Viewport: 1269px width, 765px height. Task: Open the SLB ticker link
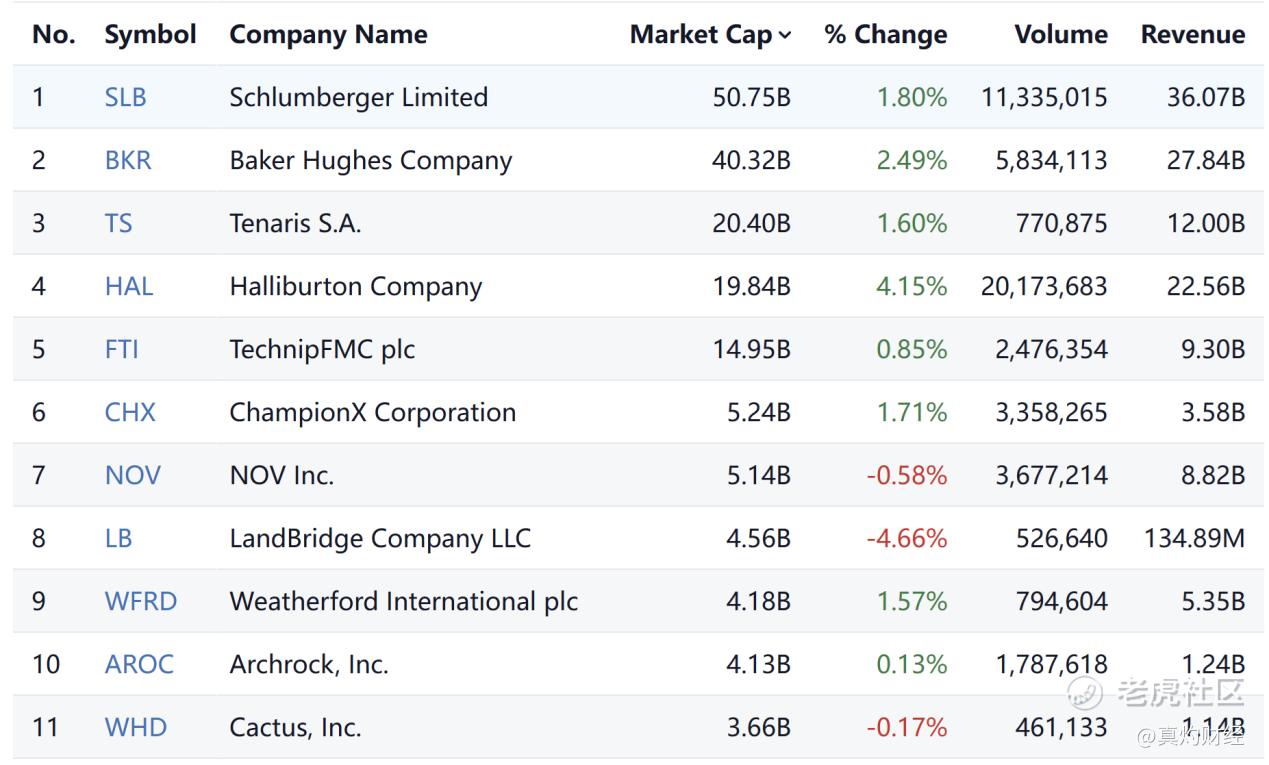[125, 97]
